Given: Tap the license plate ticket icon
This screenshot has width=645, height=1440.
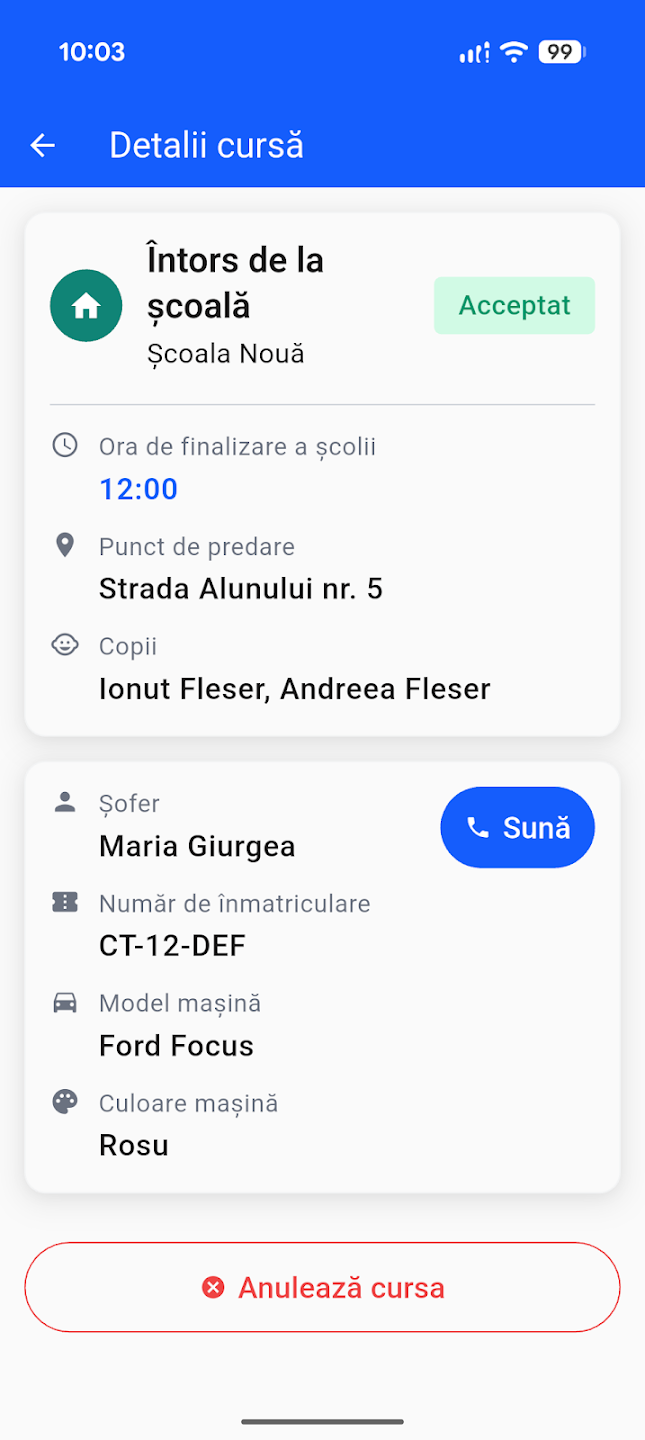Looking at the screenshot, I should pos(65,902).
